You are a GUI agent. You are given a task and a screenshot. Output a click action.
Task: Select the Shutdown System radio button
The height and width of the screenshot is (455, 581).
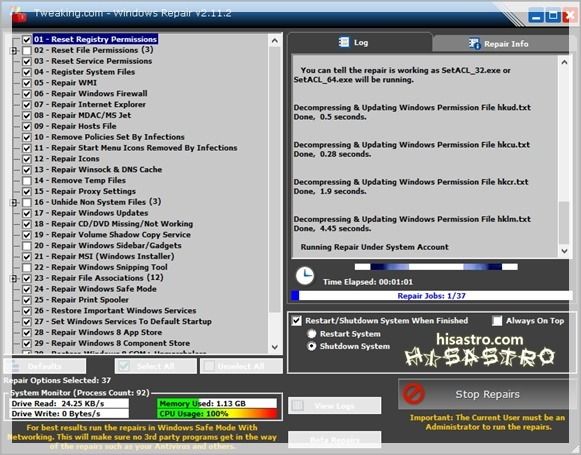(x=312, y=346)
